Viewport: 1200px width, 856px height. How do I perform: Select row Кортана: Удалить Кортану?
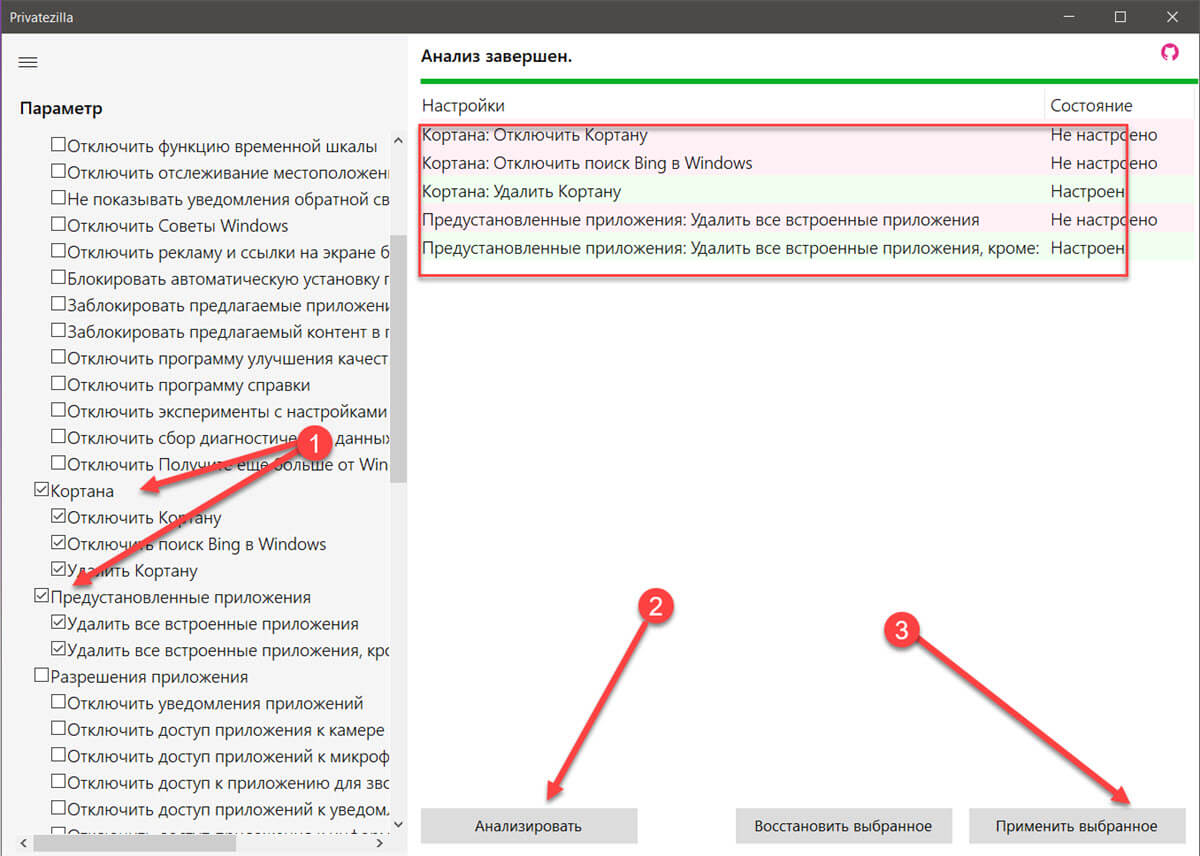coord(807,191)
